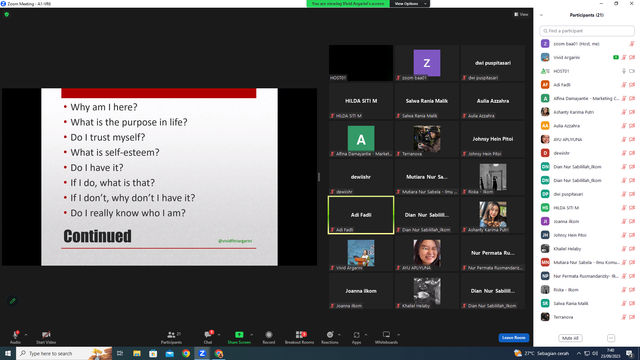Open the Whiteboards toolbar button
Screen dimensions: 640x360
coord(386,337)
